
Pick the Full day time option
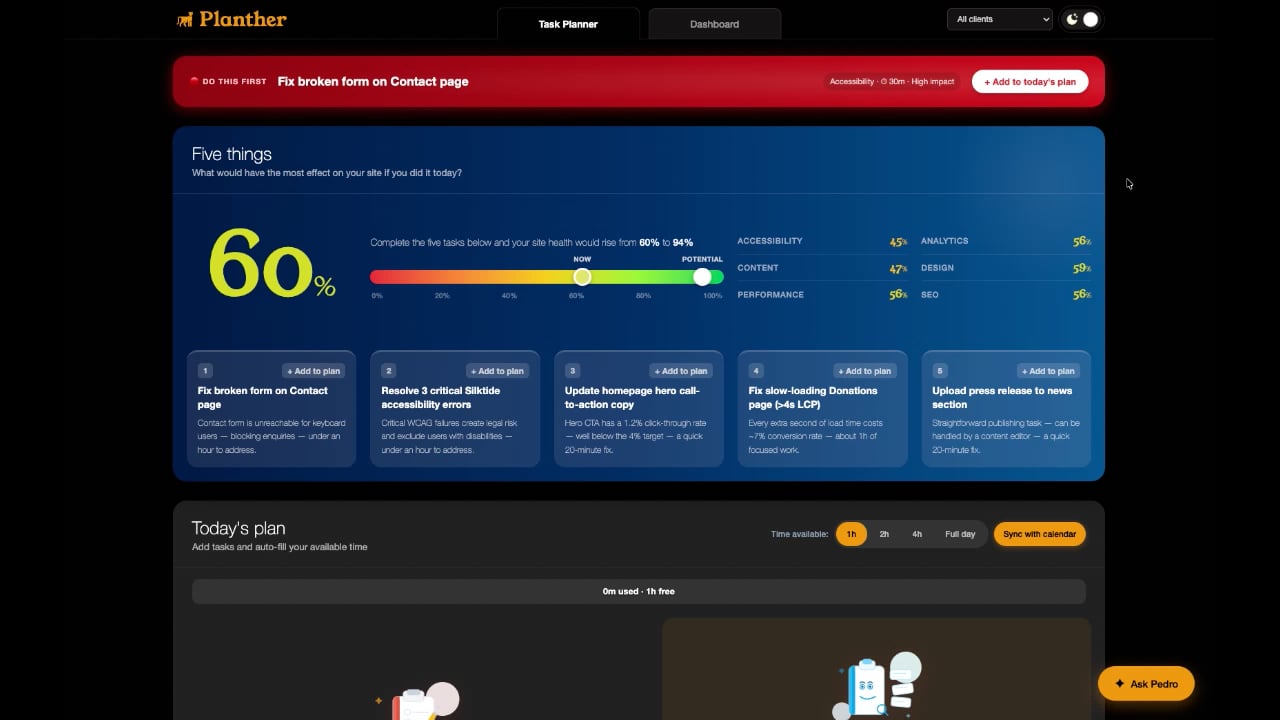960,534
